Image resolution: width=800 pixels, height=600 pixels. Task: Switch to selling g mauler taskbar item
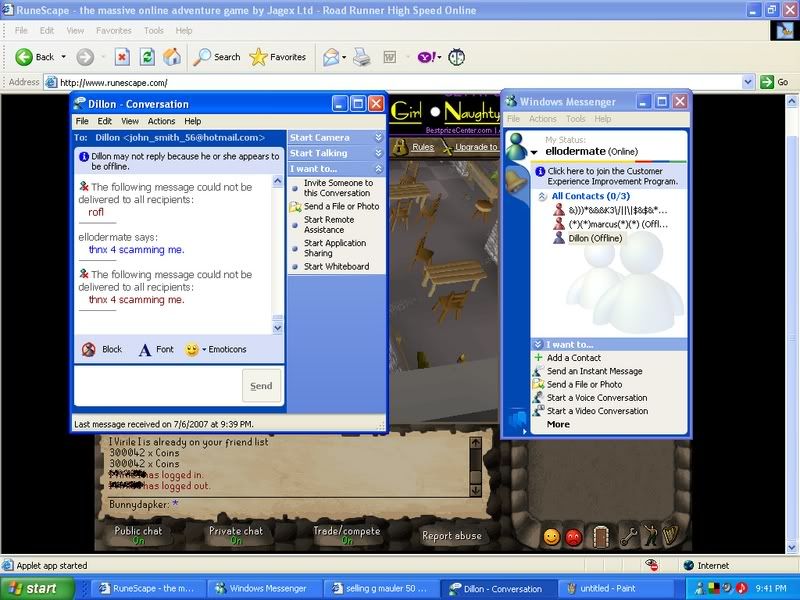point(381,588)
